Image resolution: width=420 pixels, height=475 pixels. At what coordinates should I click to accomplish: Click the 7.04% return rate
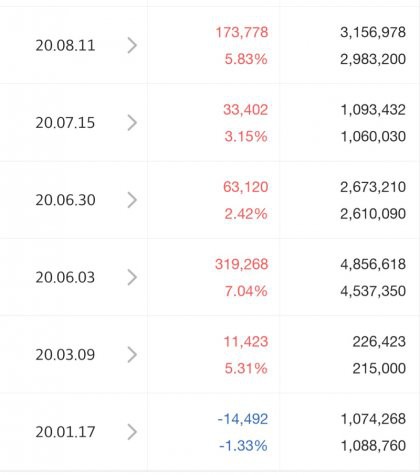(246, 291)
